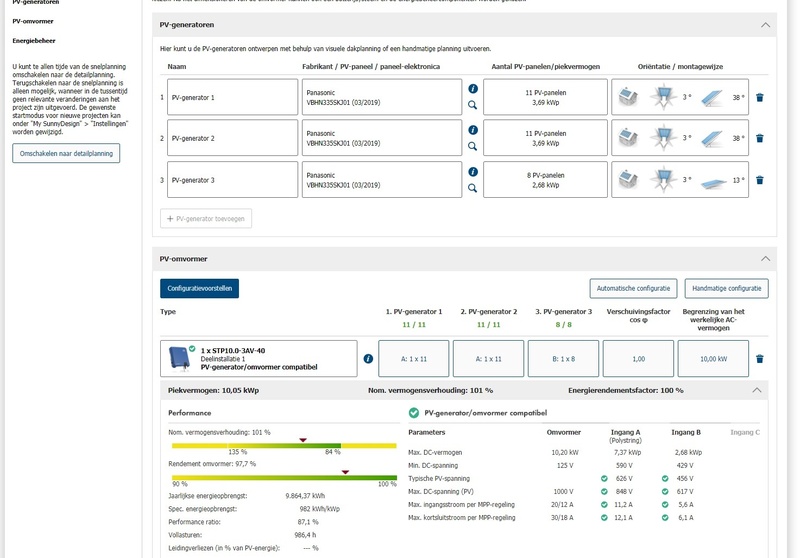This screenshot has width=800, height=558.
Task: Click Nom. vermogensverhouding performance bar
Action: point(284,446)
